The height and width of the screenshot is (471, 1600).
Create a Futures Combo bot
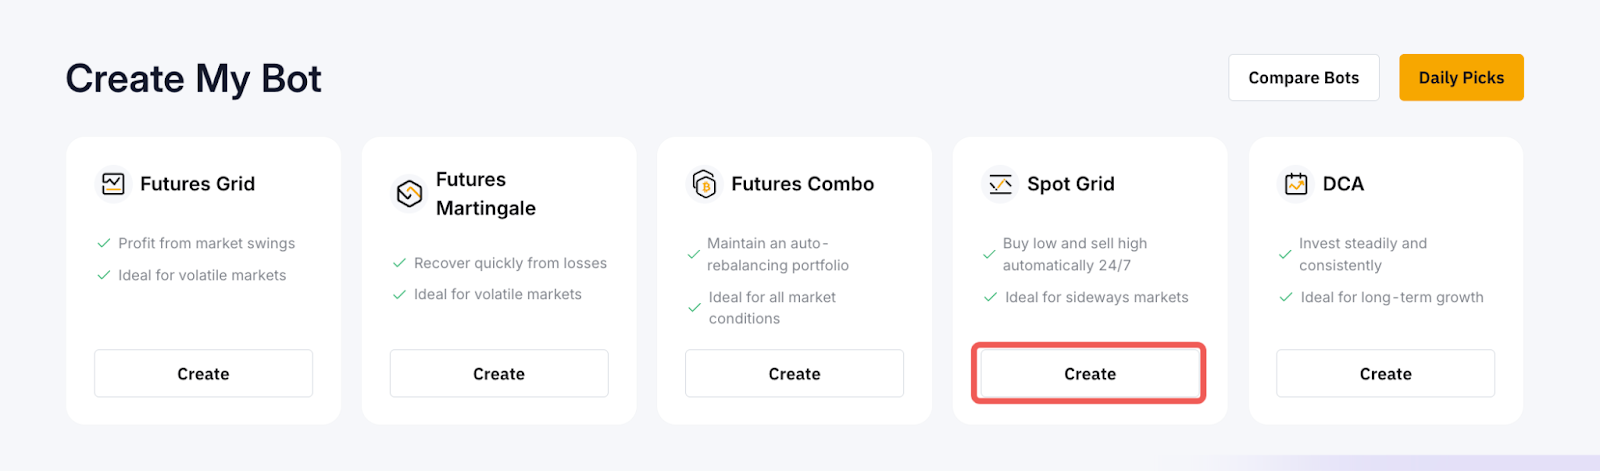pyautogui.click(x=794, y=374)
